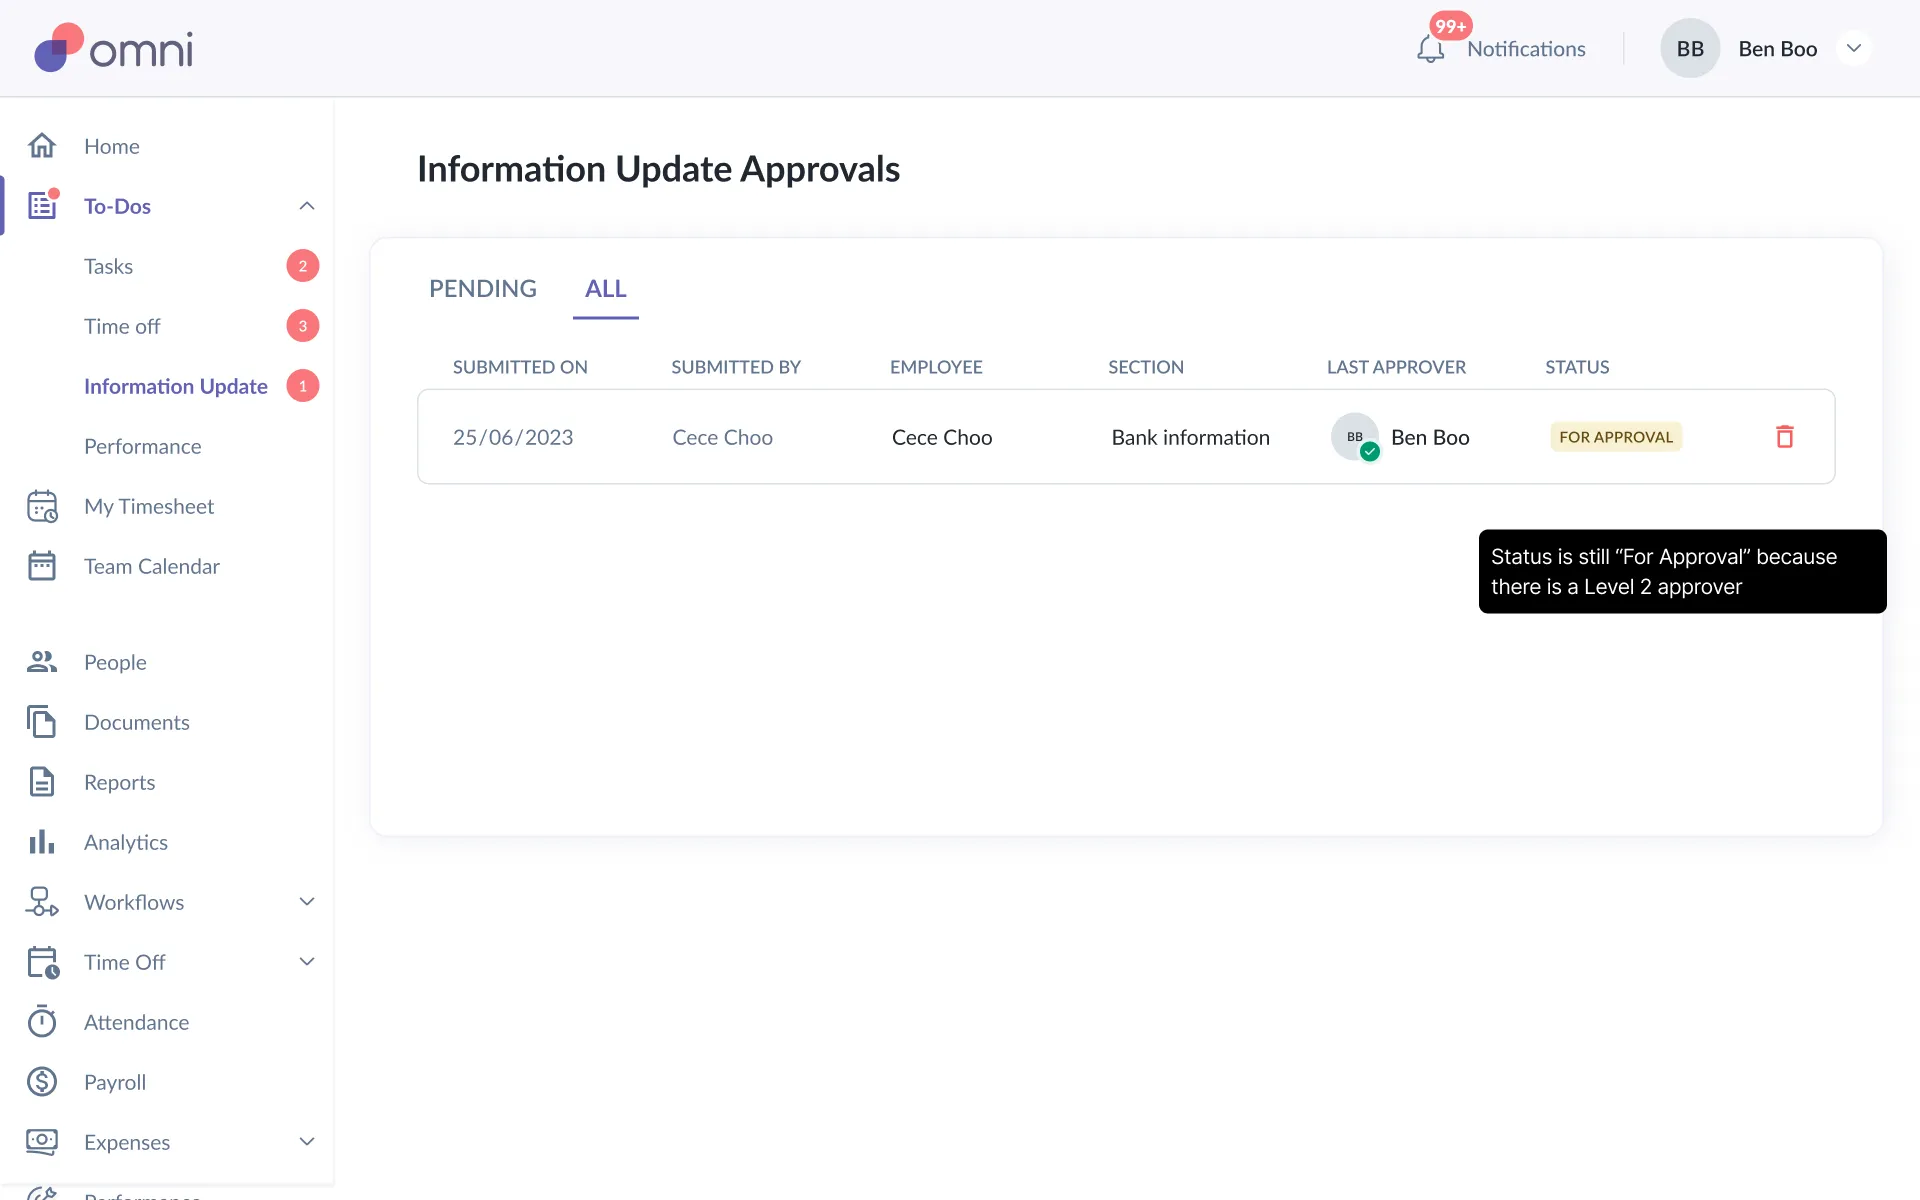This screenshot has height=1200, width=1920.
Task: Open Documents via its icon
Action: coord(42,722)
